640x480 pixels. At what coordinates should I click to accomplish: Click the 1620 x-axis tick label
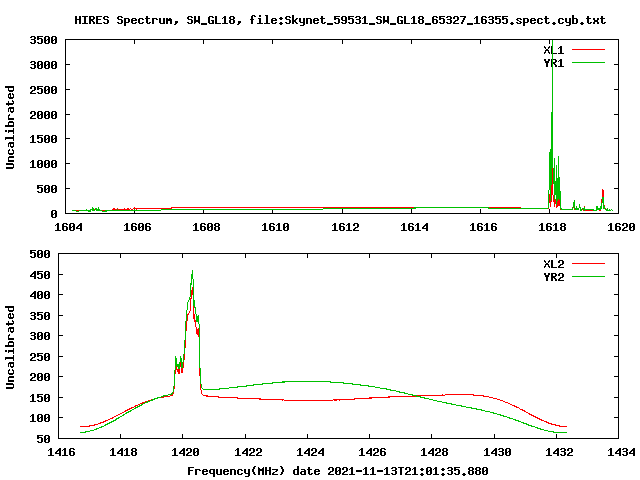coord(621,227)
